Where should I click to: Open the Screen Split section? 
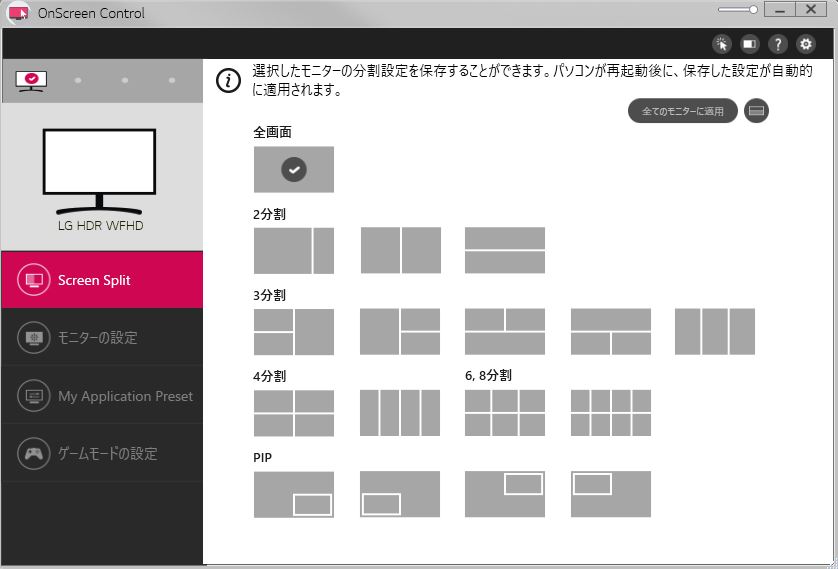tap(102, 280)
